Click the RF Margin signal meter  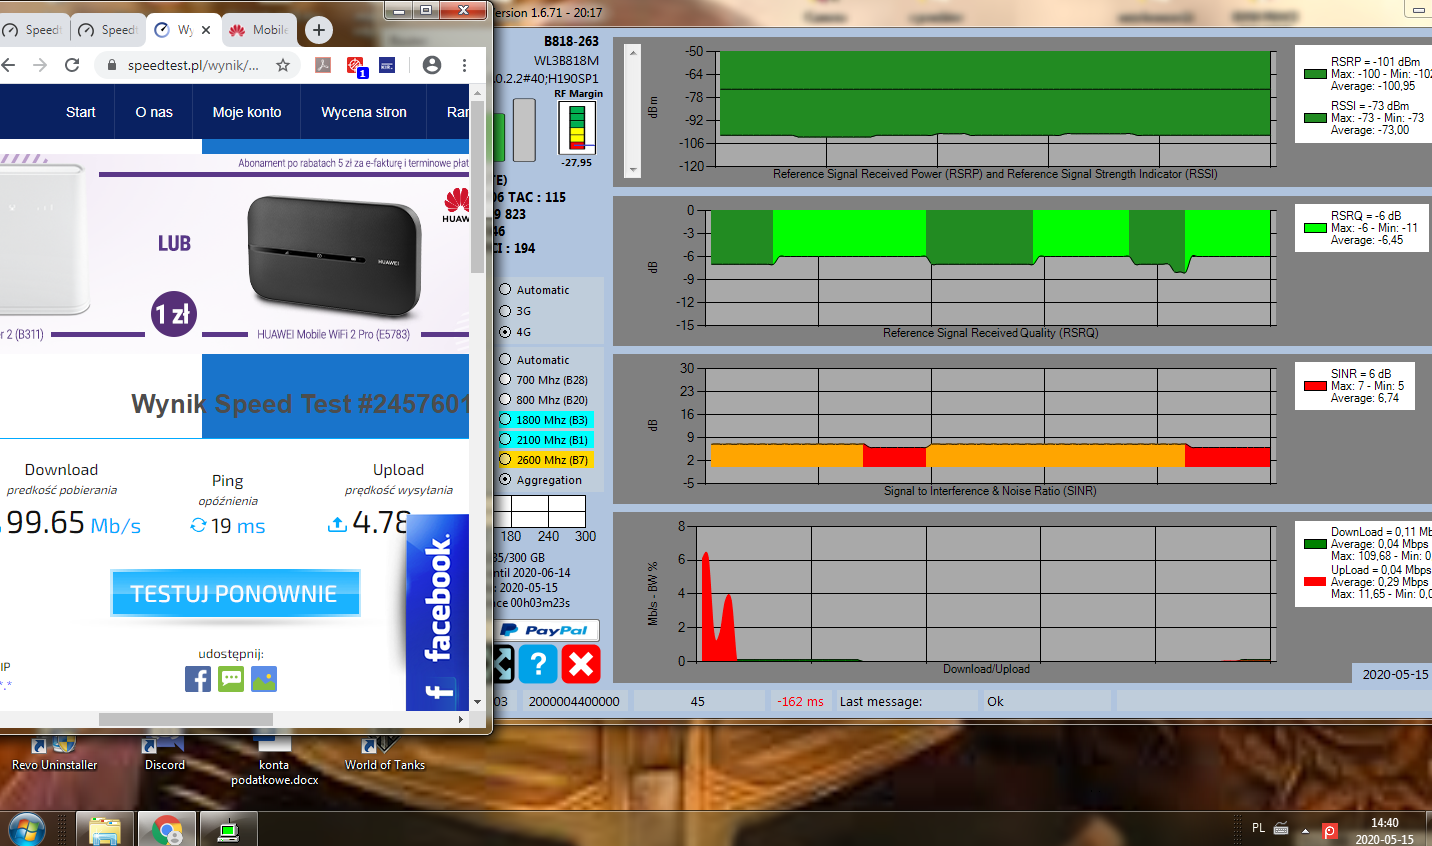coord(577,127)
